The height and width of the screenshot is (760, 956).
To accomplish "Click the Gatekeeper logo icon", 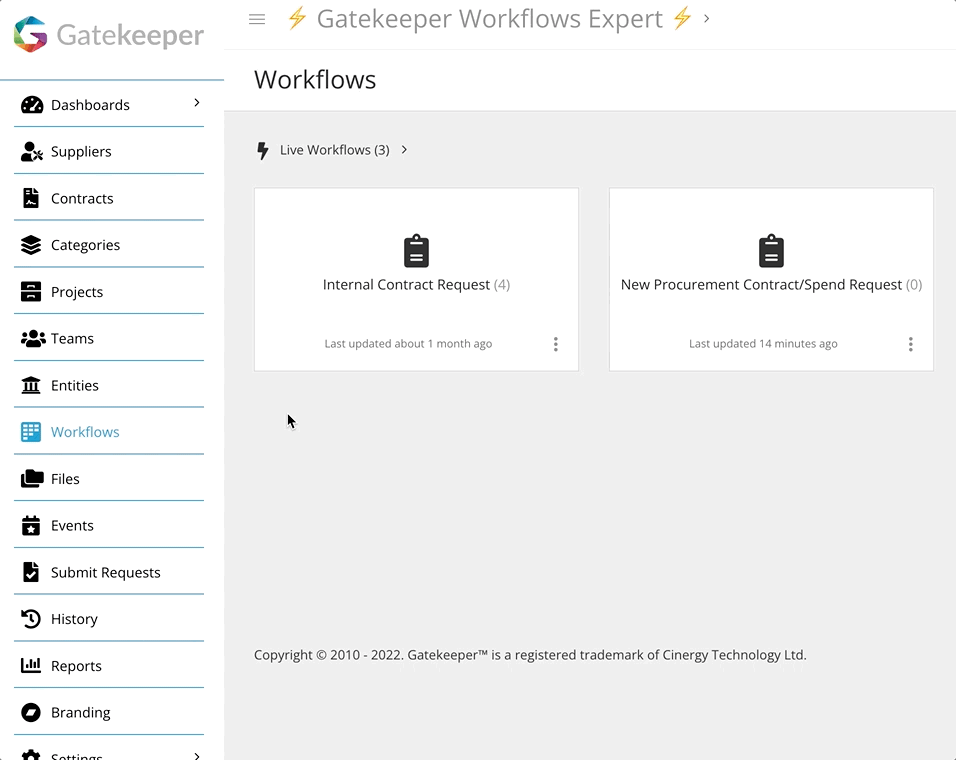I will (x=30, y=34).
